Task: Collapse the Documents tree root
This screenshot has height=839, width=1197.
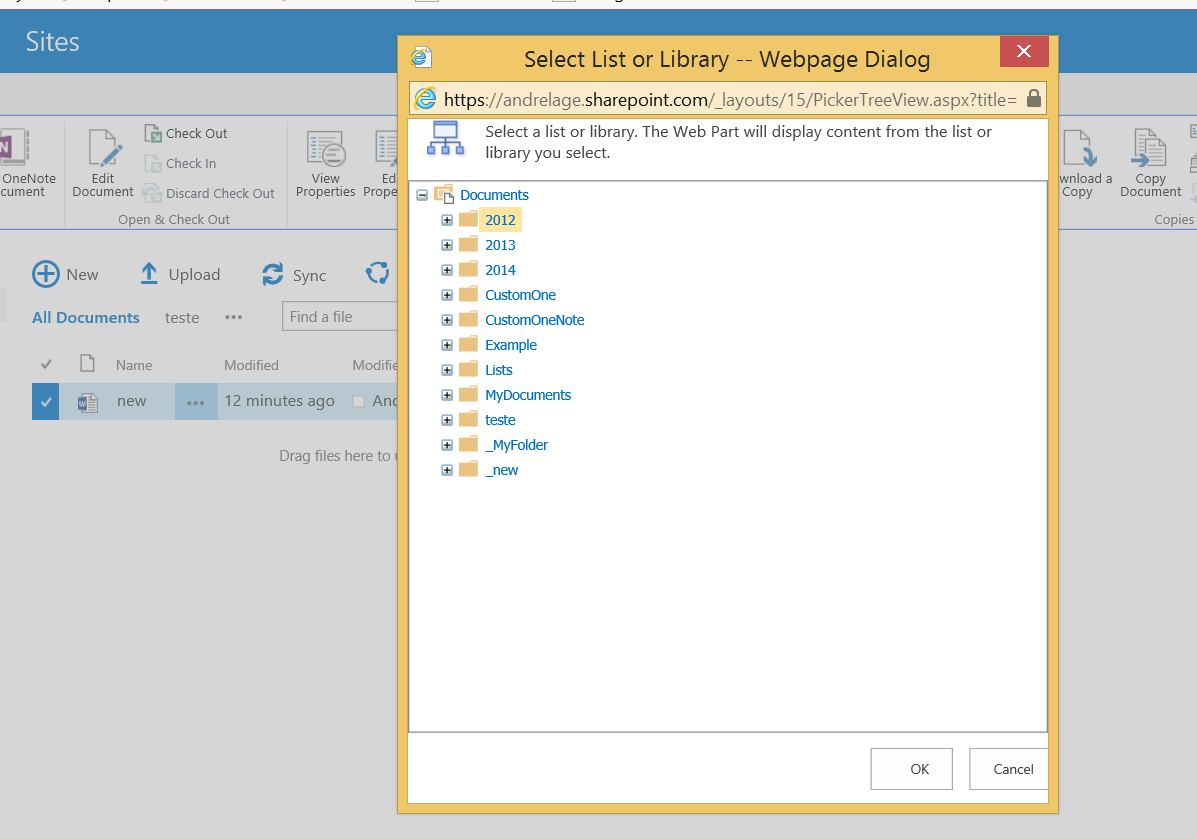Action: point(422,195)
